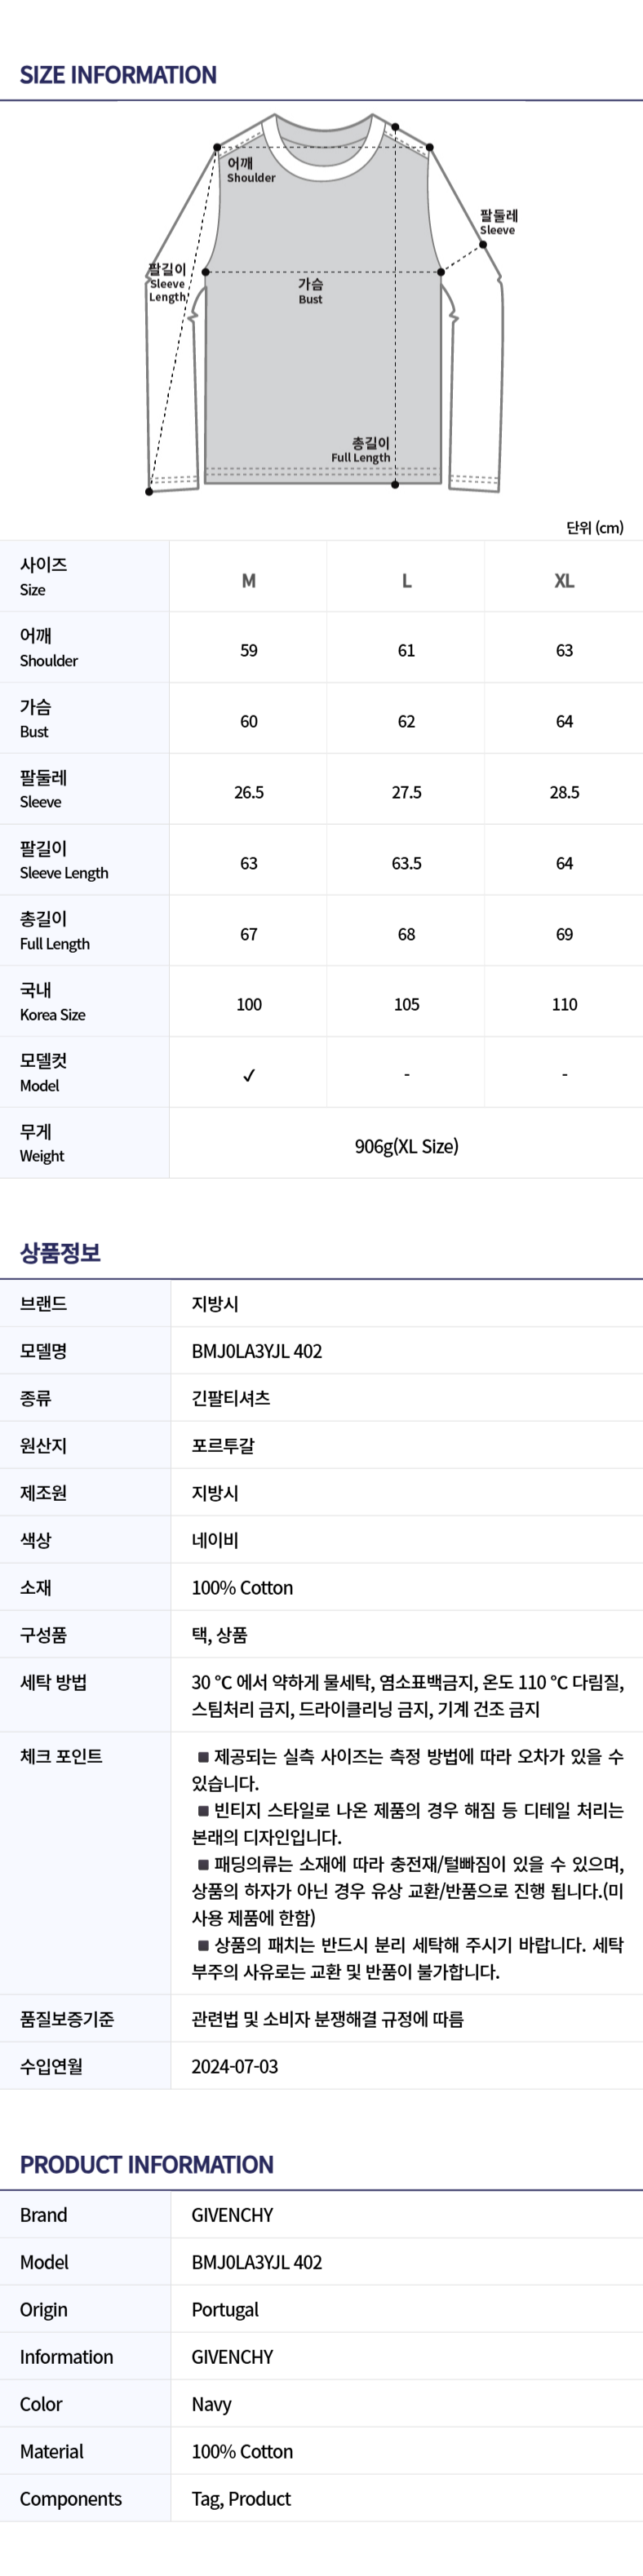This screenshot has width=643, height=2576.
Task: Select the L size column header
Action: (406, 581)
